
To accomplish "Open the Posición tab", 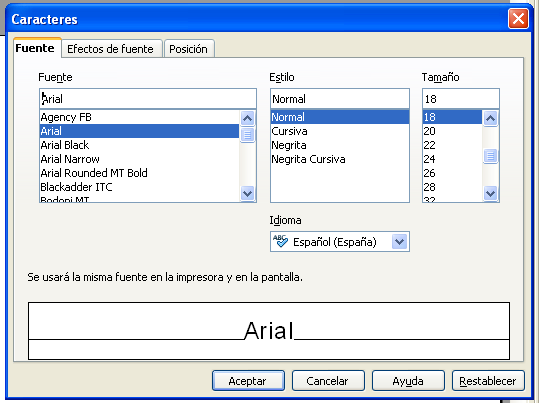I will [188, 49].
